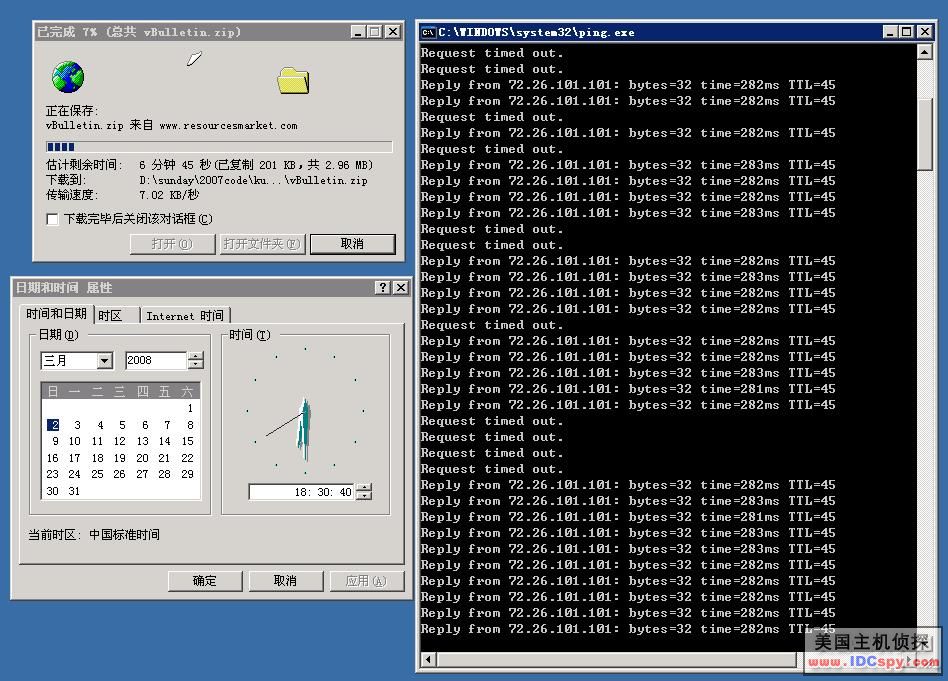Click the www.resourcesmarket.com source text
948x681 pixels.
tap(228, 126)
